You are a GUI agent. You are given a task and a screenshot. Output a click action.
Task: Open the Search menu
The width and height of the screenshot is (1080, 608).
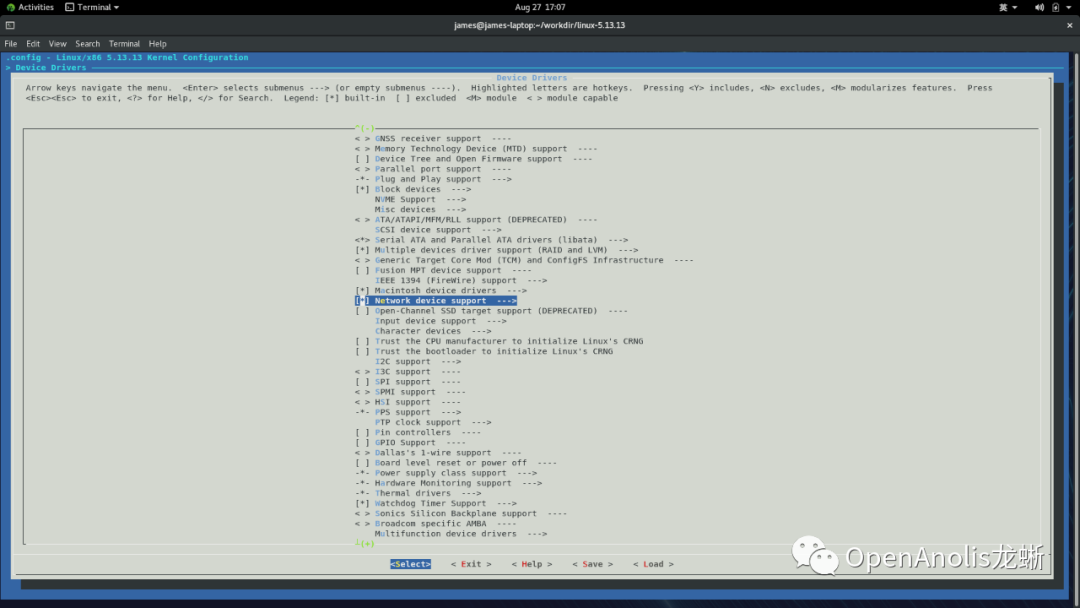[87, 43]
